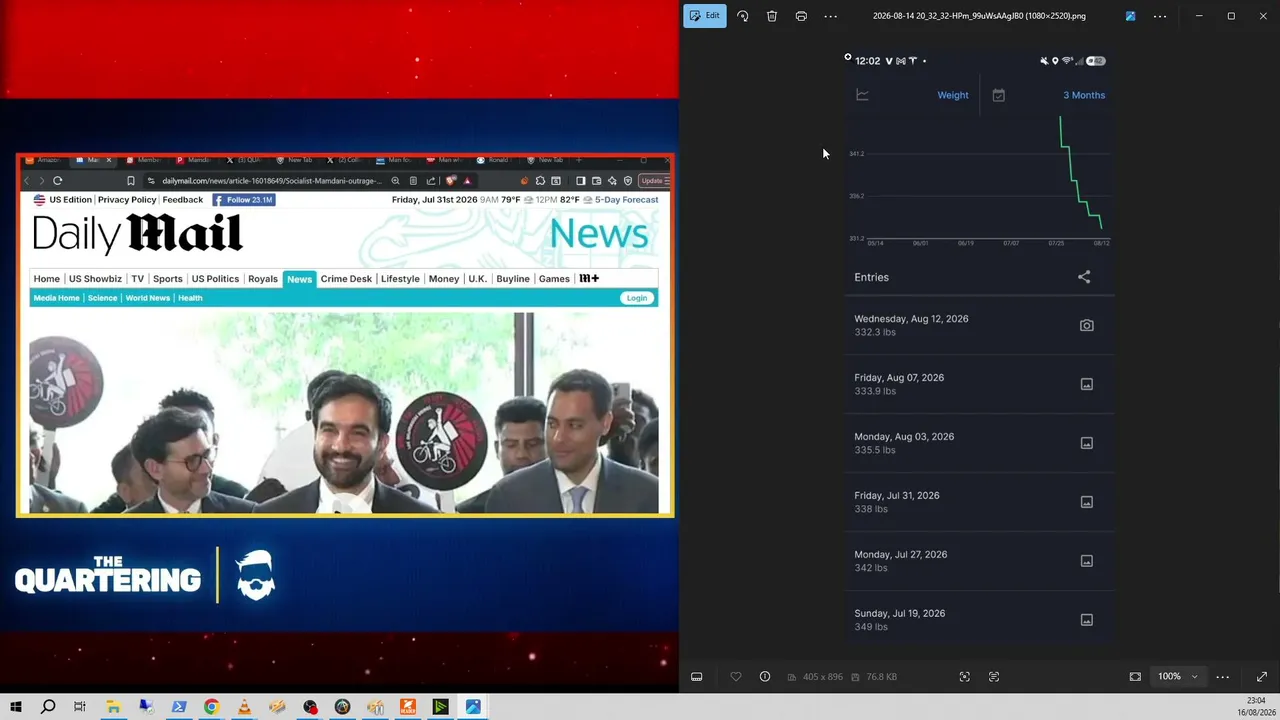Click the blue app icon in the Photos title bar
This screenshot has width=1280, height=720.
tap(1130, 16)
